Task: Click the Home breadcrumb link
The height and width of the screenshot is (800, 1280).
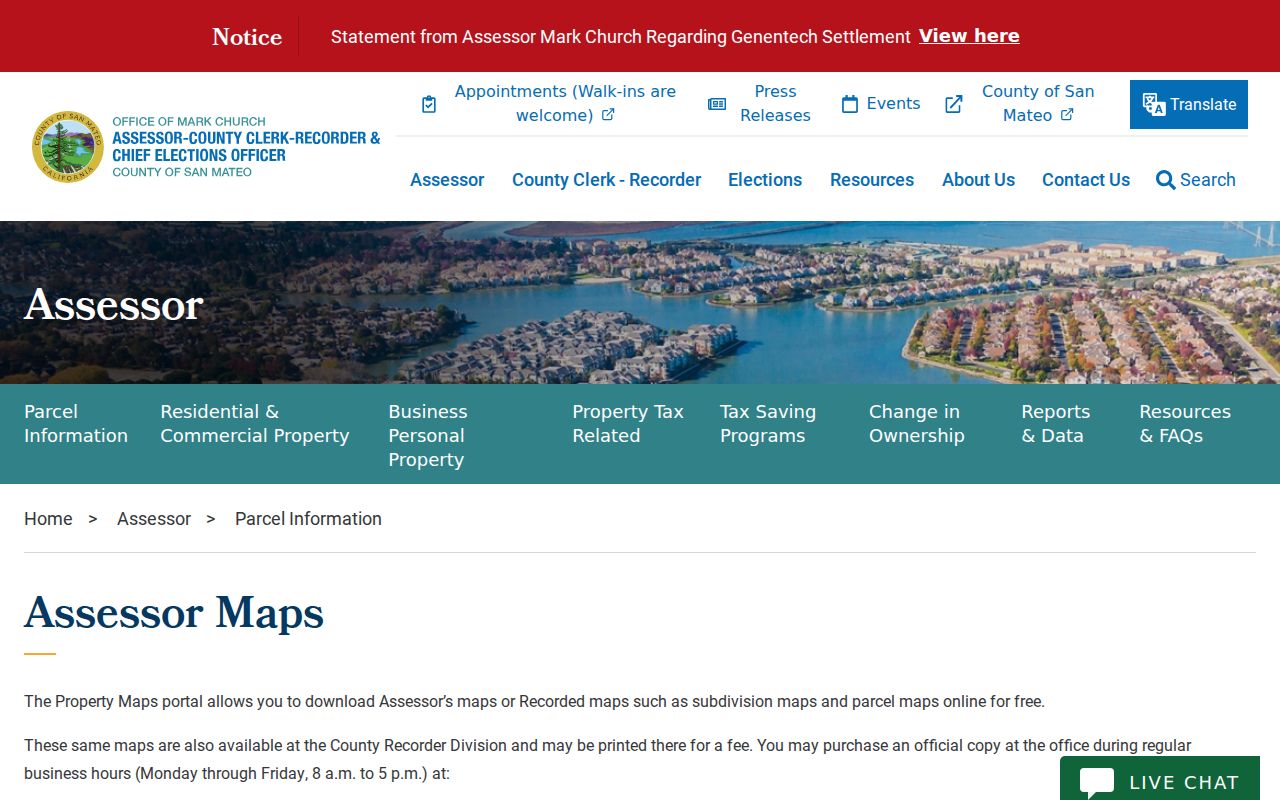Action: [x=48, y=519]
